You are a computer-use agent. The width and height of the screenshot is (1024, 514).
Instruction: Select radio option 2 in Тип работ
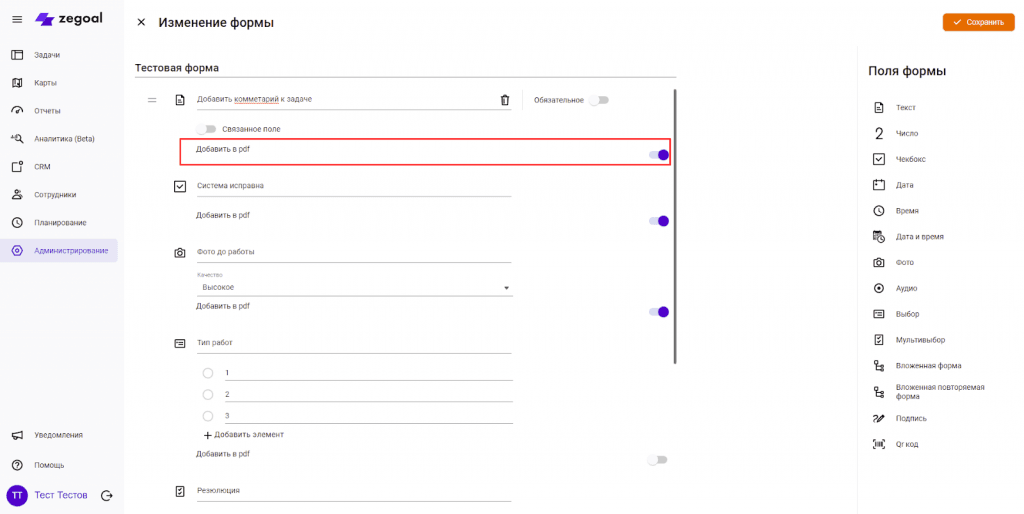coord(208,394)
